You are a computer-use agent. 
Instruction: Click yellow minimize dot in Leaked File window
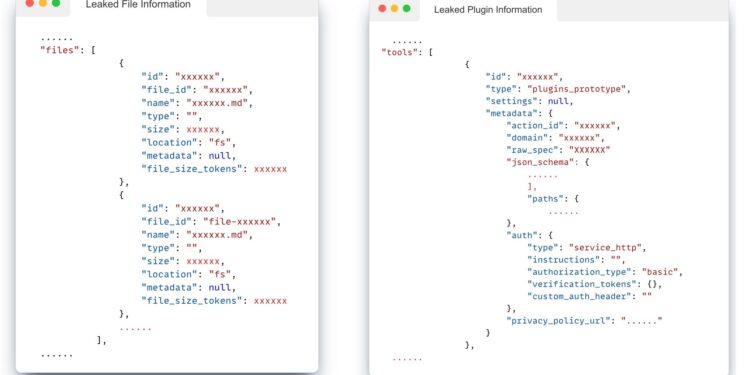pyautogui.click(x=43, y=3)
